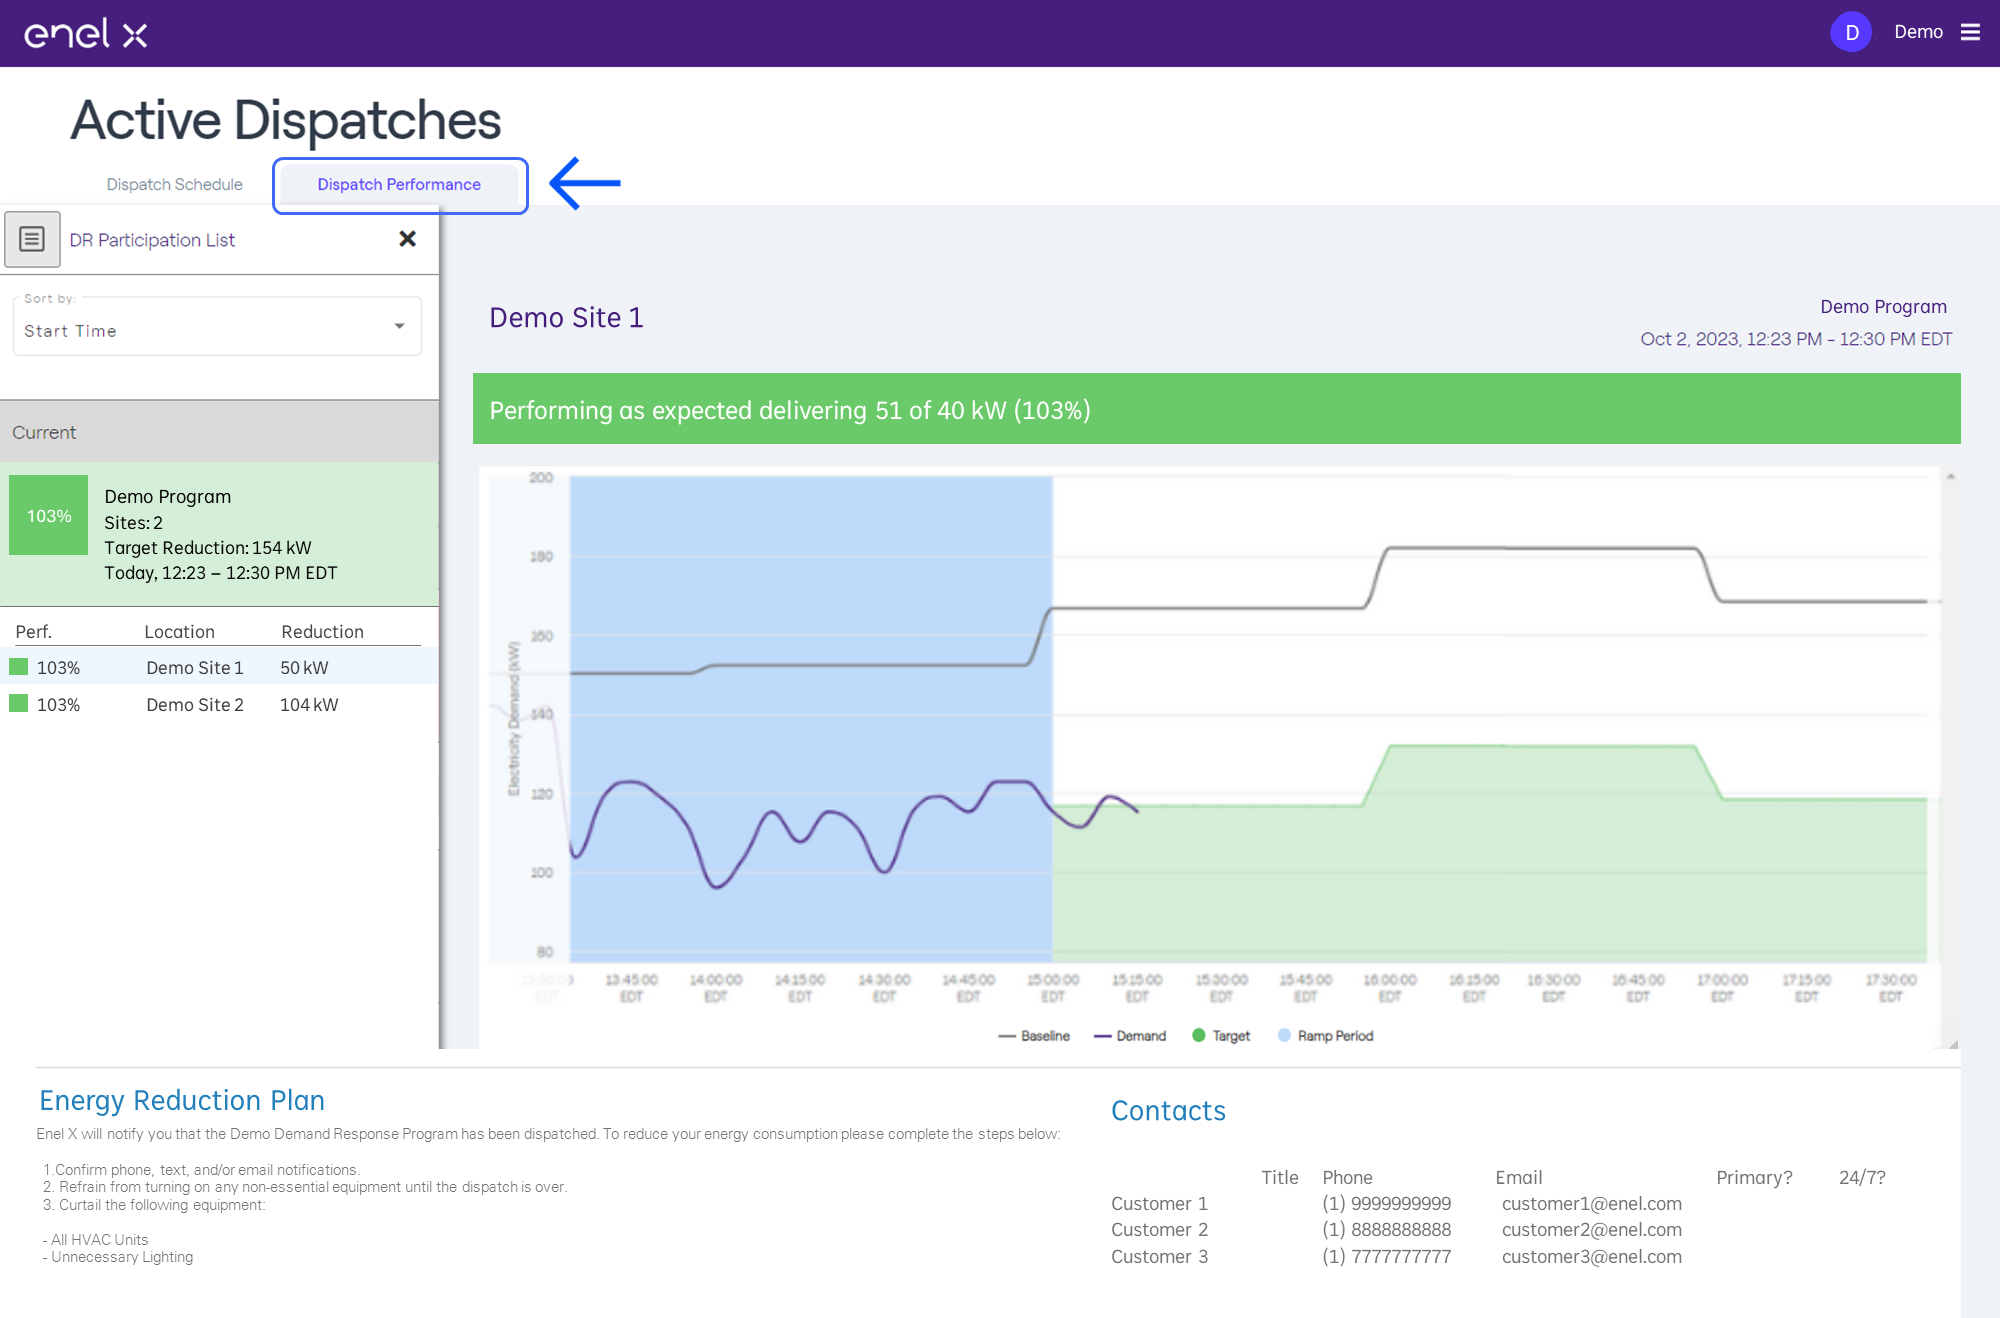This screenshot has height=1318, width=2000.
Task: Click the Location column header
Action: tap(179, 631)
